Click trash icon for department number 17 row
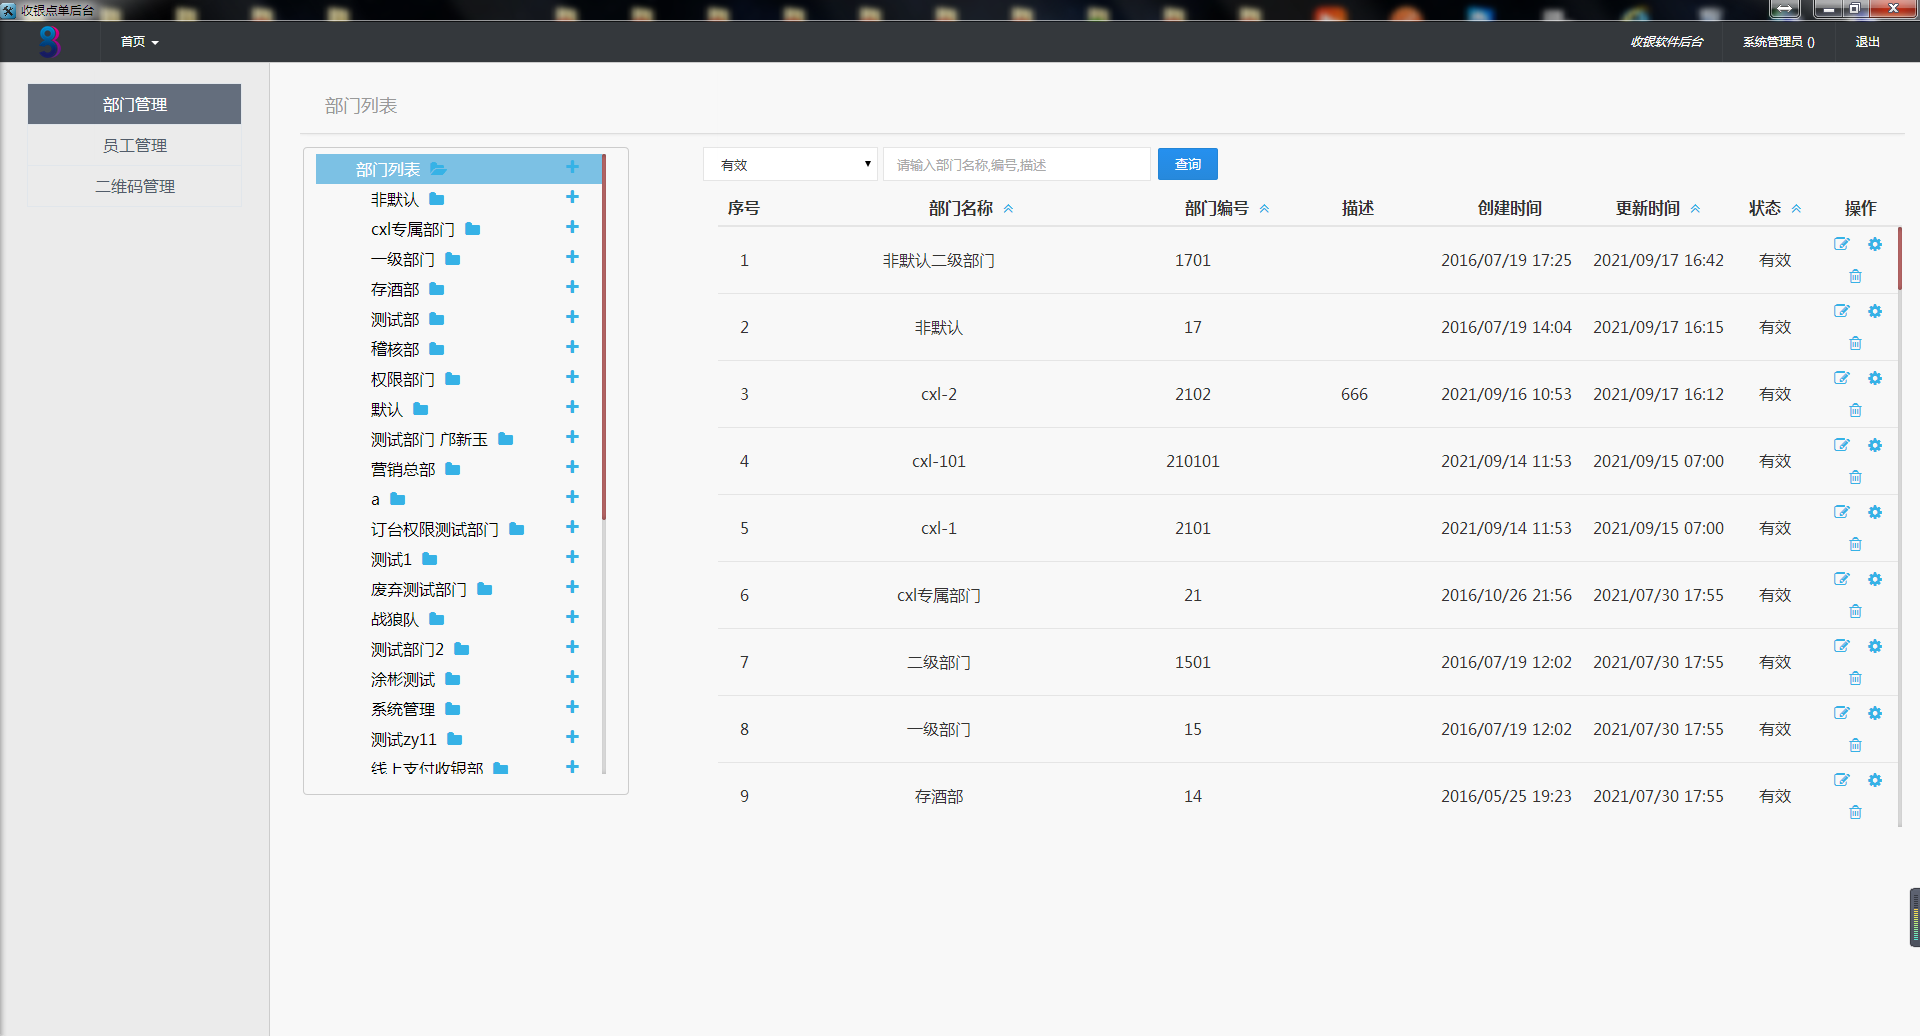This screenshot has width=1920, height=1036. coord(1855,343)
